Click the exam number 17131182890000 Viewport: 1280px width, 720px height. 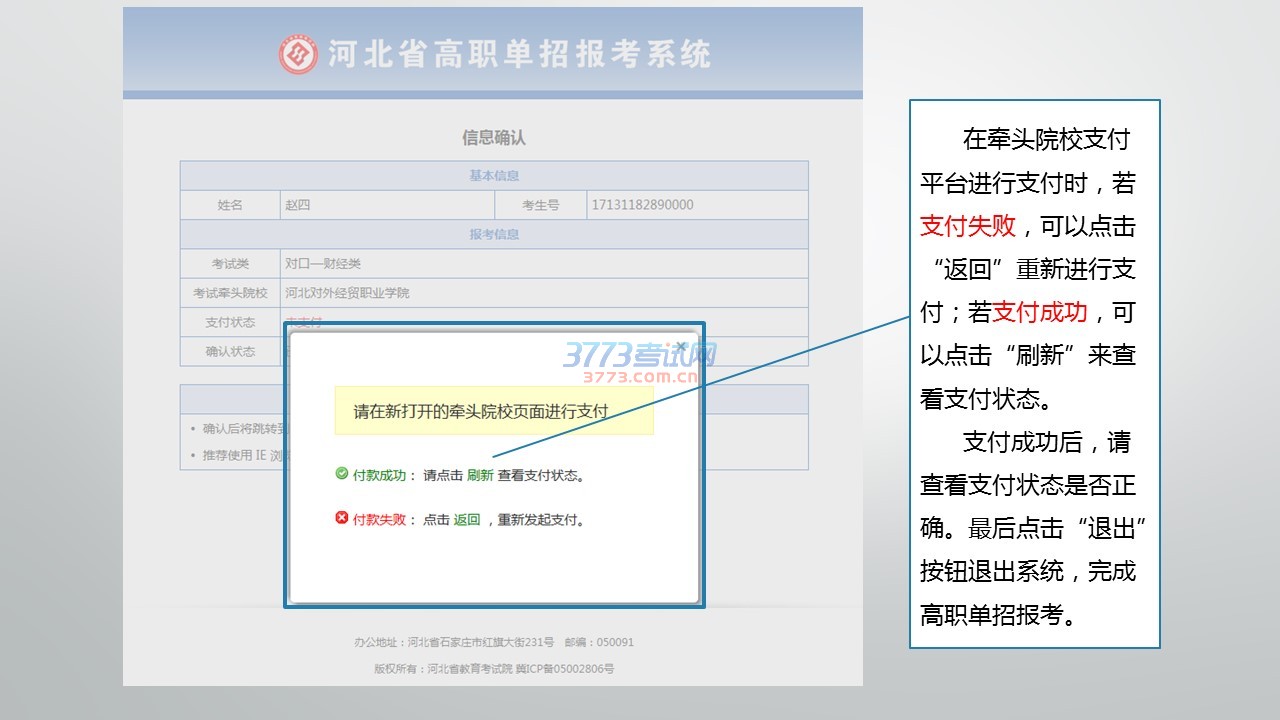point(642,205)
